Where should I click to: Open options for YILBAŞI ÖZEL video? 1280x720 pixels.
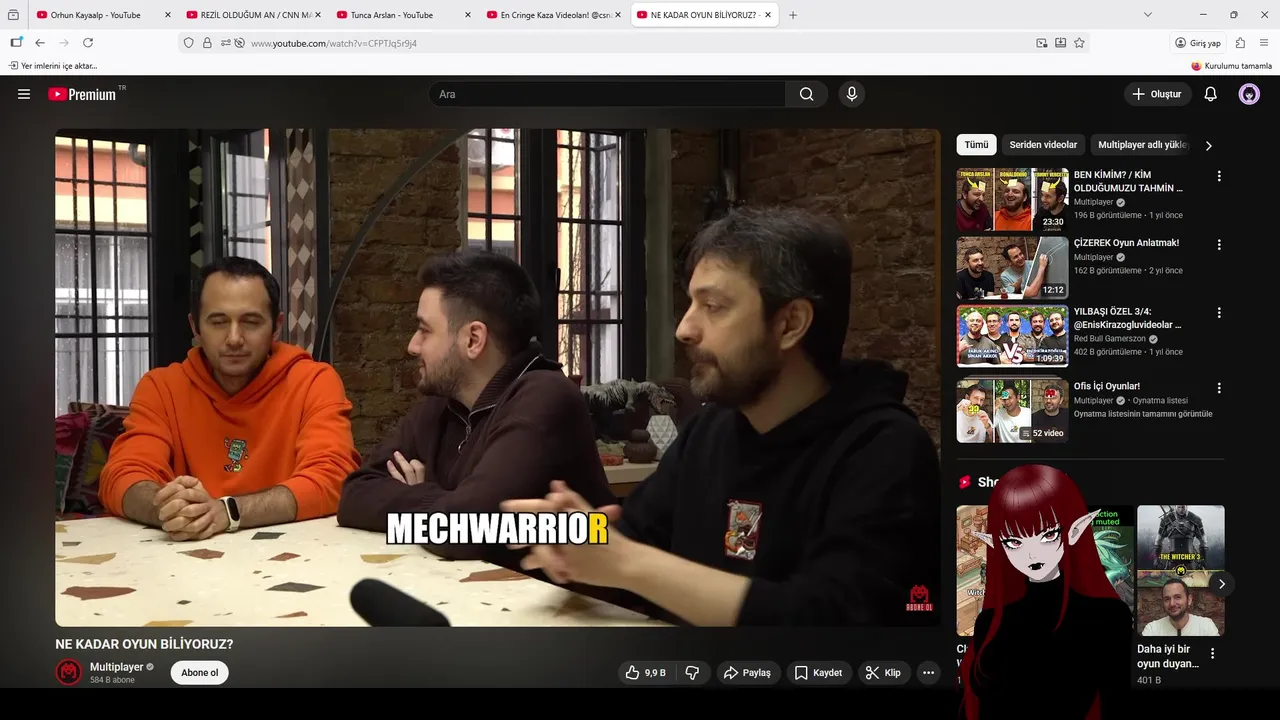1218,313
